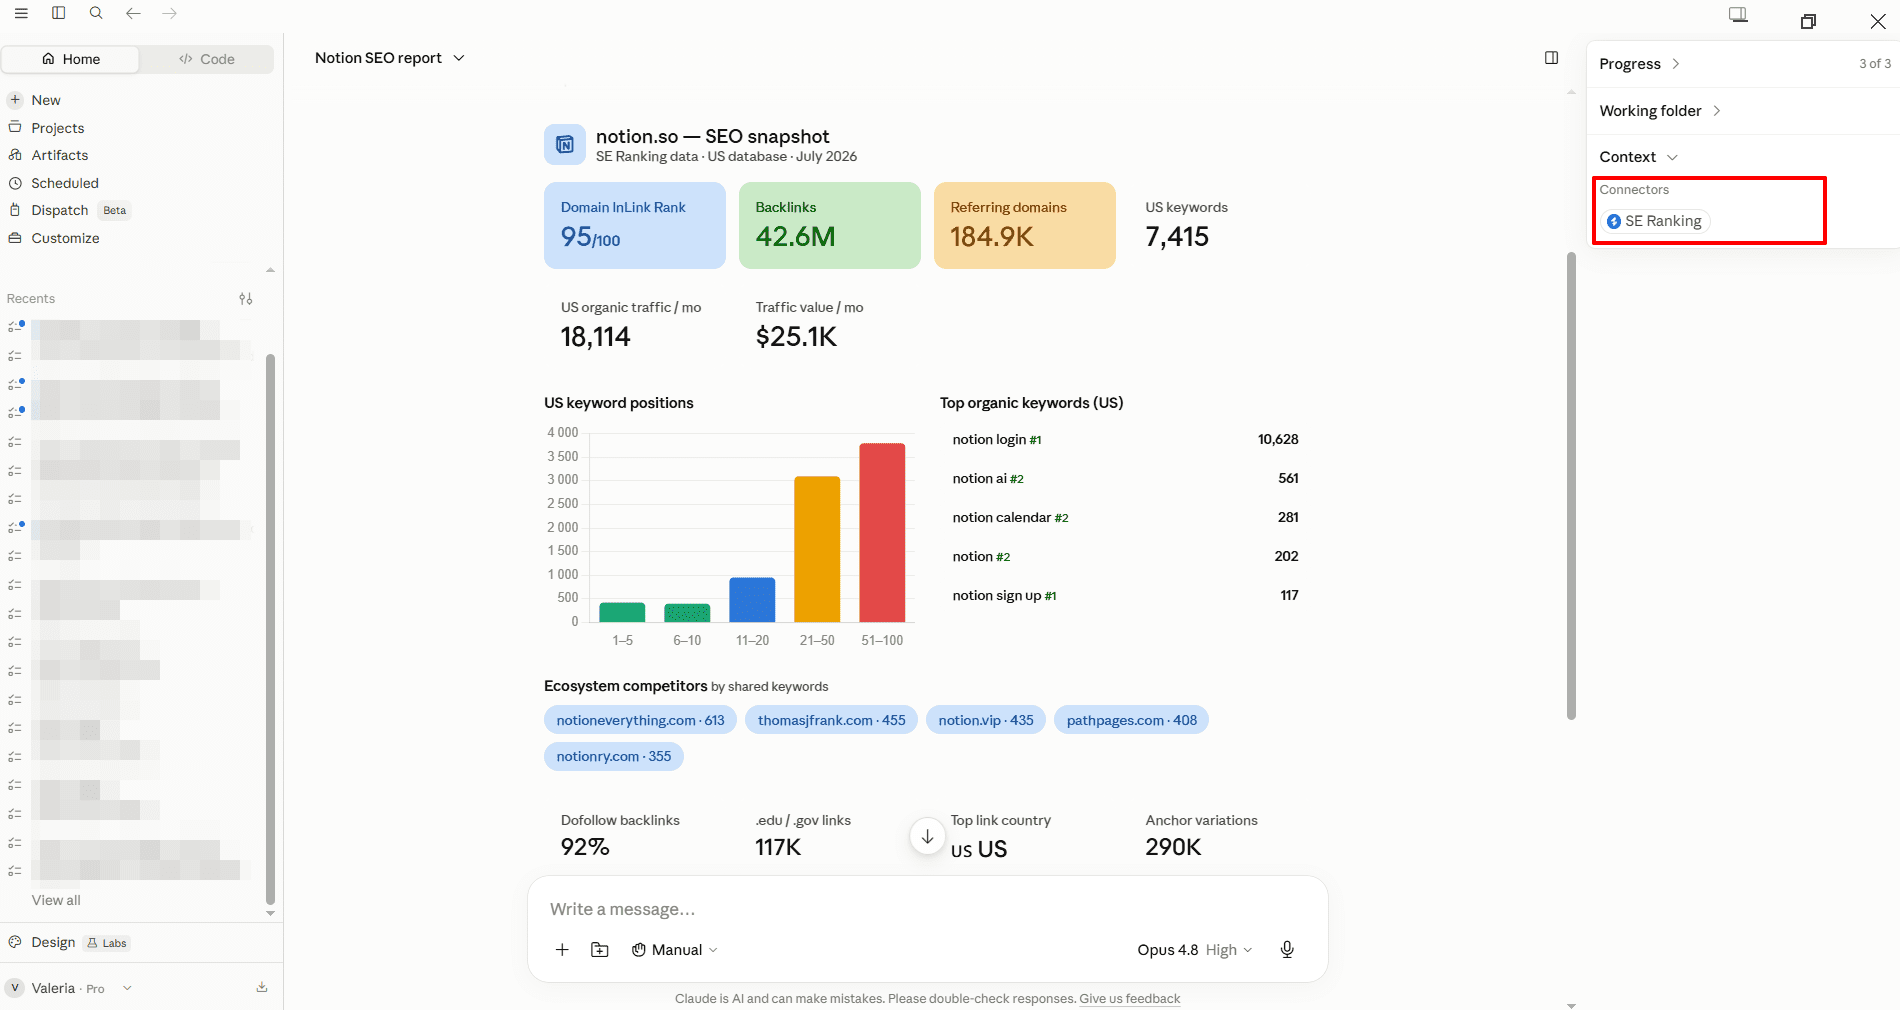
Task: Click the Recents filter settings icon
Action: 246,299
